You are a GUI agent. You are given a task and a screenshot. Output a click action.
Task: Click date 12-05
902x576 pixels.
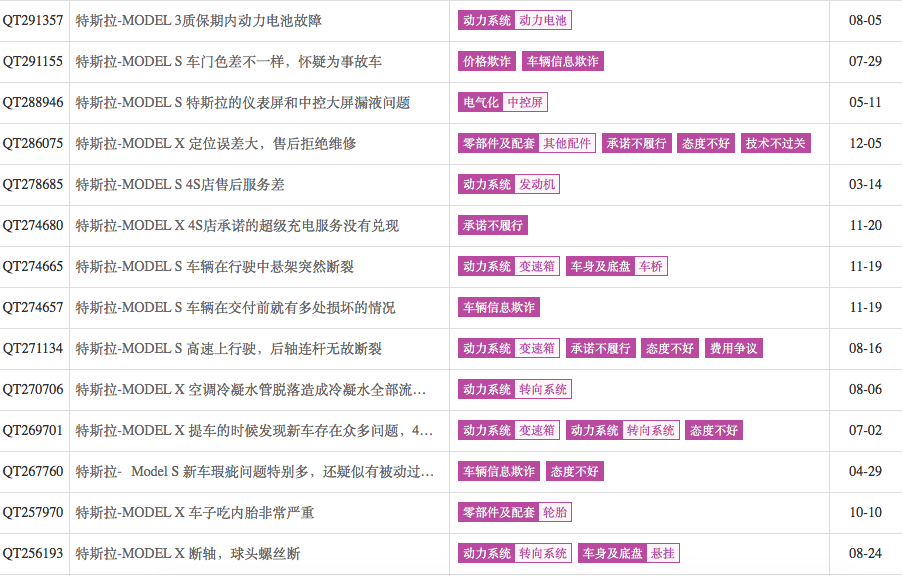click(865, 143)
